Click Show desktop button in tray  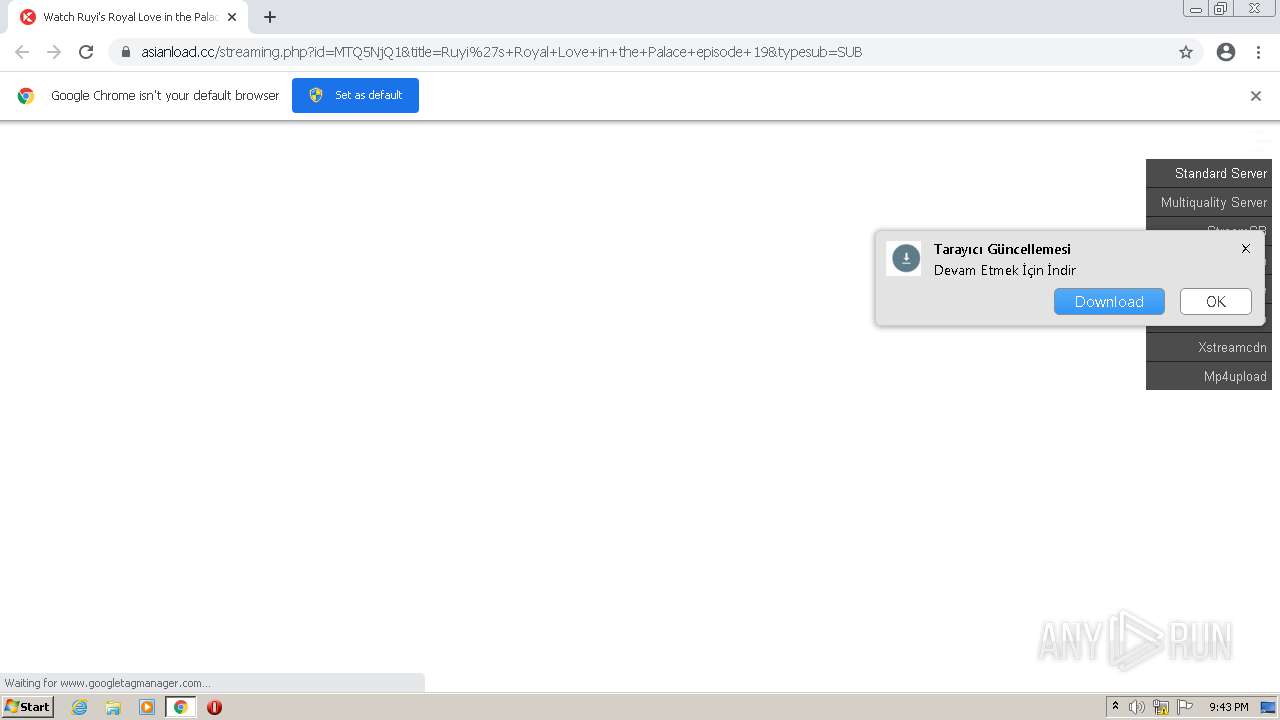tap(1268, 707)
